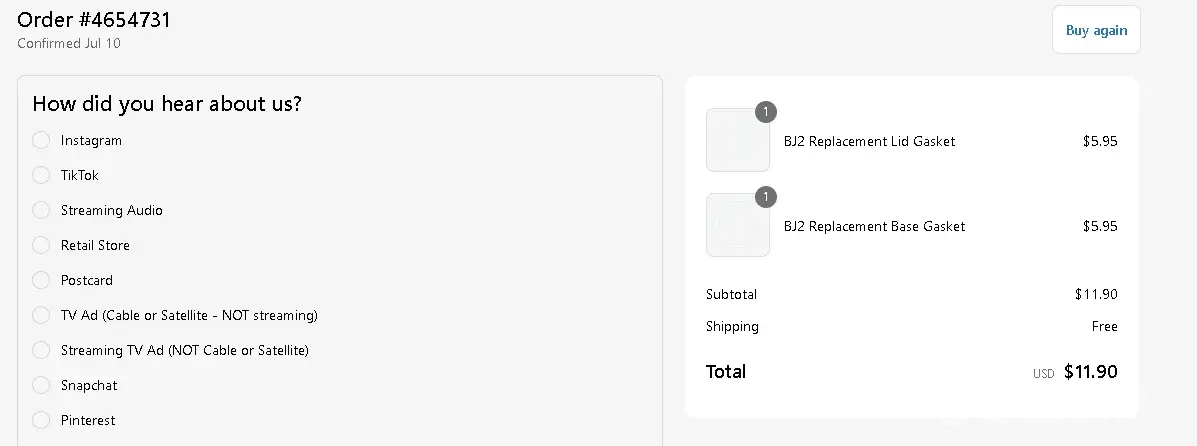Choose TV Ad (Cable or Satellite) option
This screenshot has width=1197, height=446.
click(x=41, y=315)
